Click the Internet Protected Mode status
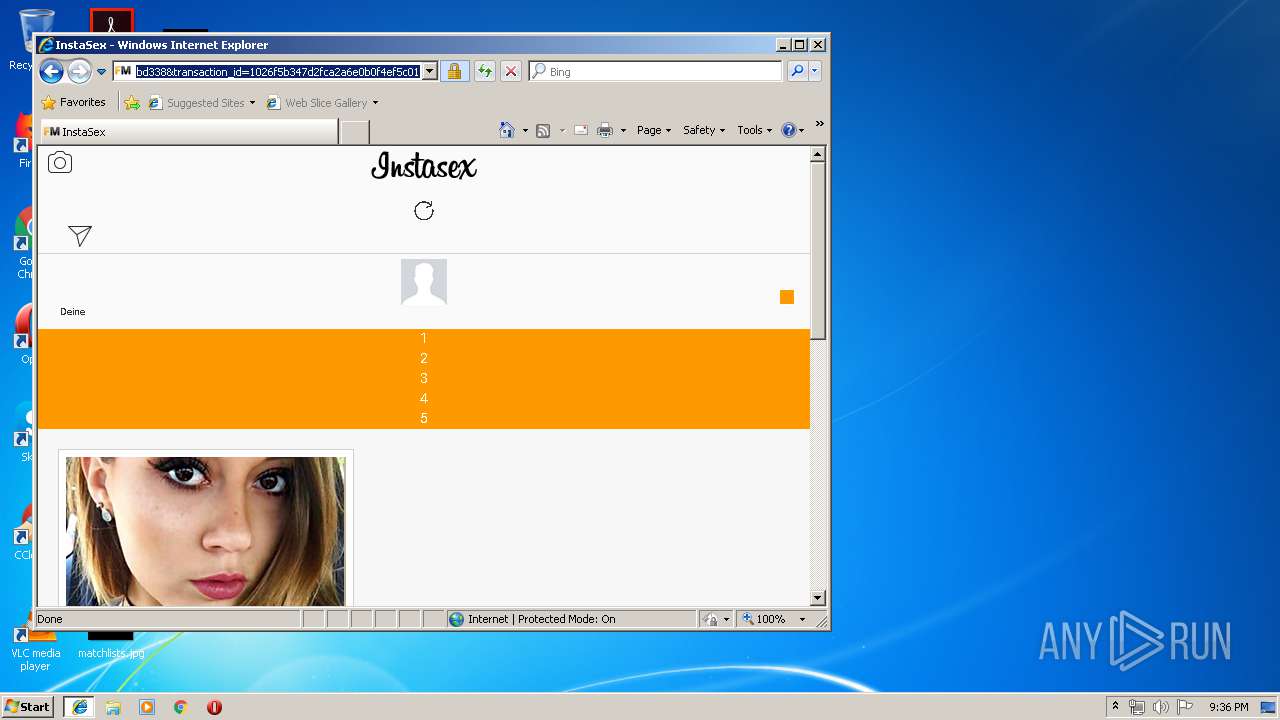This screenshot has width=1280, height=720. pyautogui.click(x=570, y=619)
